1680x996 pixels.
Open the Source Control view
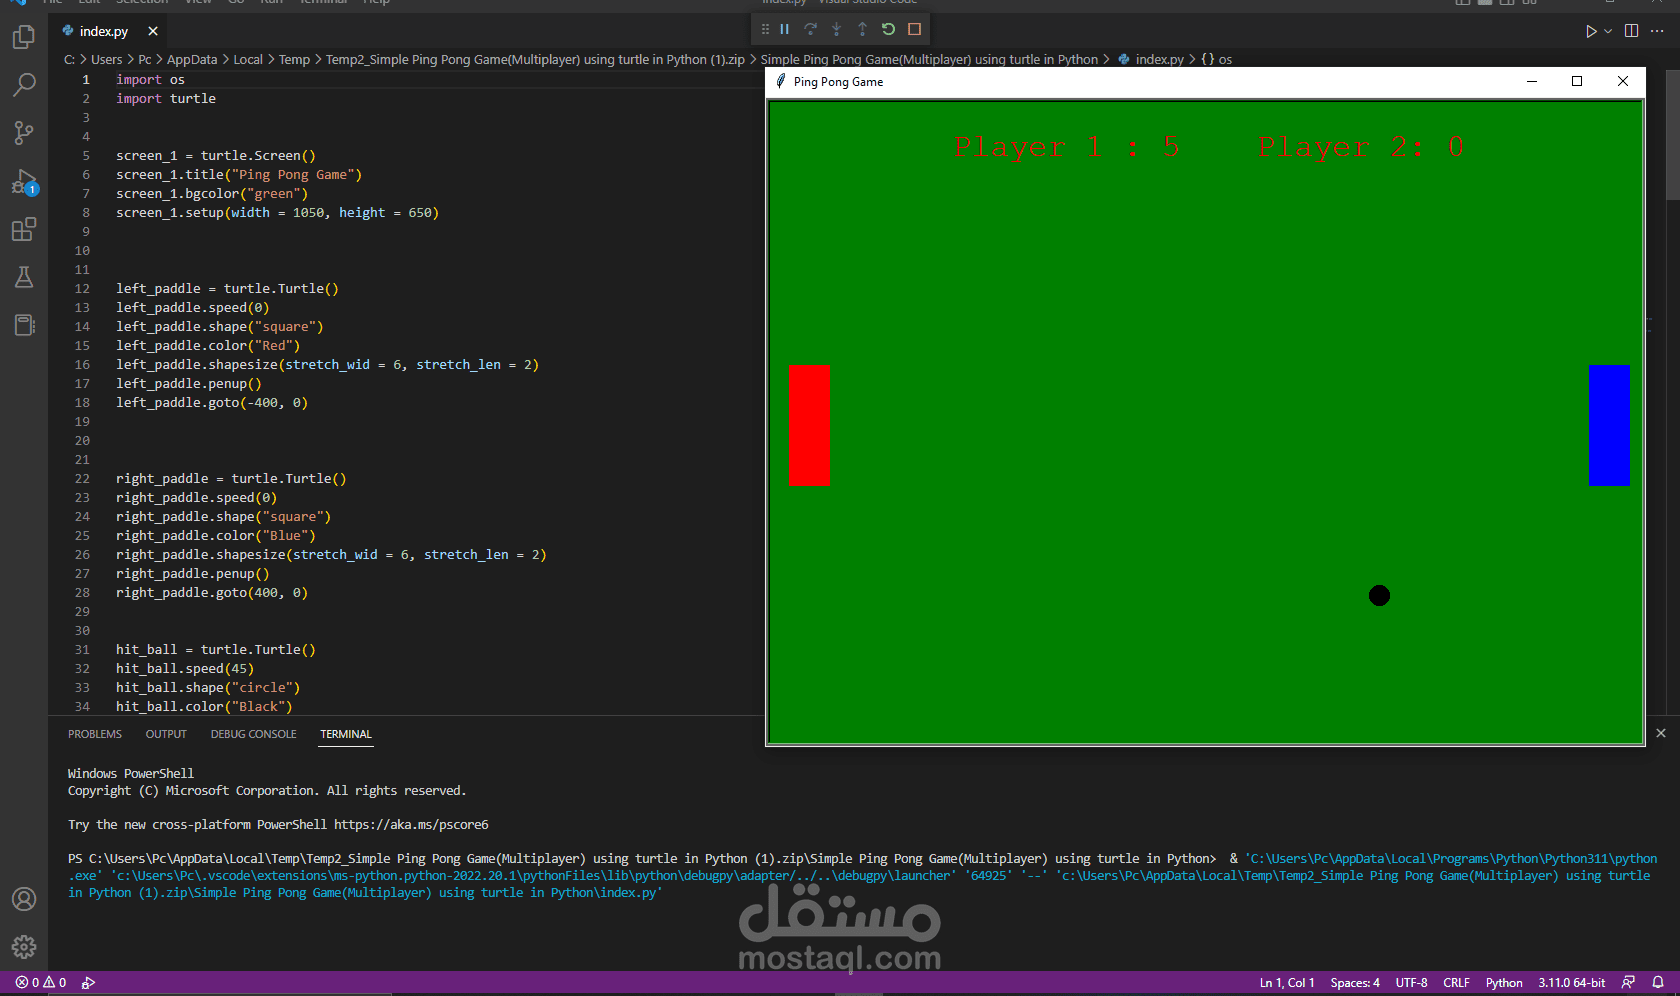pos(24,133)
